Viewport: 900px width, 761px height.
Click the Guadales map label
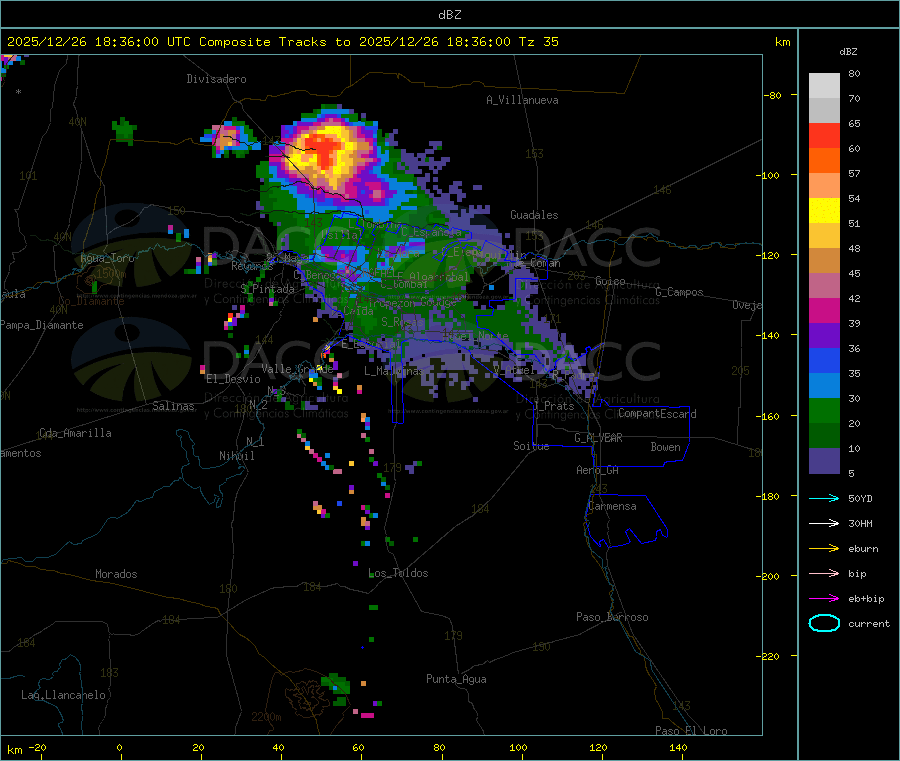pos(534,215)
